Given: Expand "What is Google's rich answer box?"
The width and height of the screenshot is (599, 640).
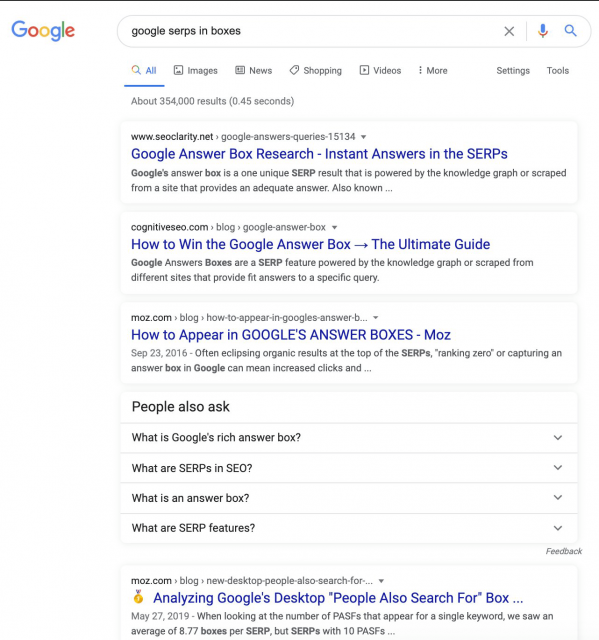Looking at the screenshot, I should pos(349,438).
